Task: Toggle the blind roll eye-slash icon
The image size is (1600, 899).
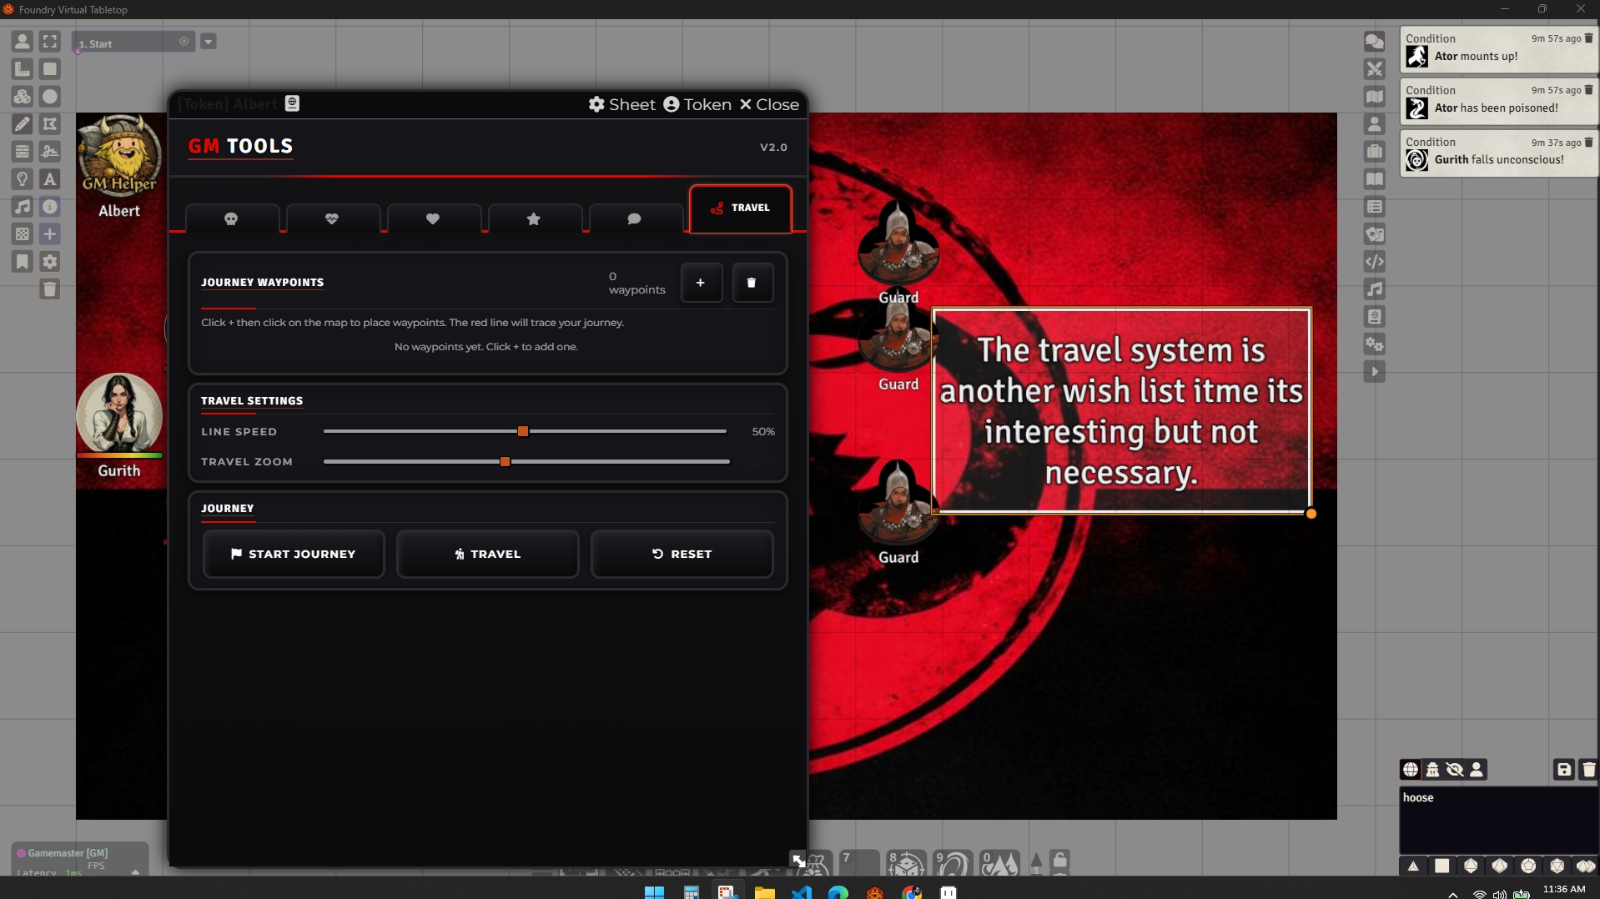Action: point(1454,769)
